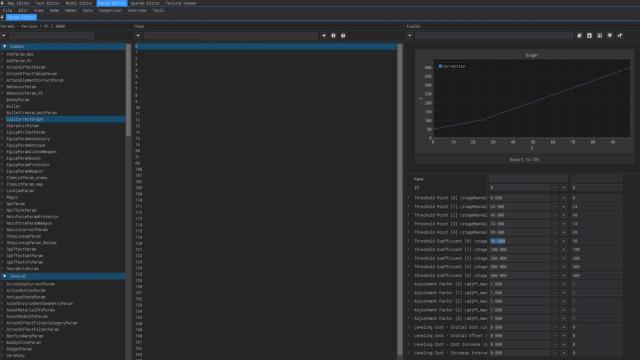The width and height of the screenshot is (640, 360).
Task: Select the Bullet param
Action: pos(13,106)
